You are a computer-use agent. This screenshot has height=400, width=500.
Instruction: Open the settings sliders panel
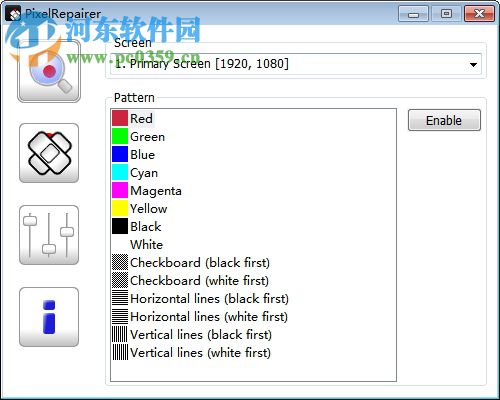[49, 235]
